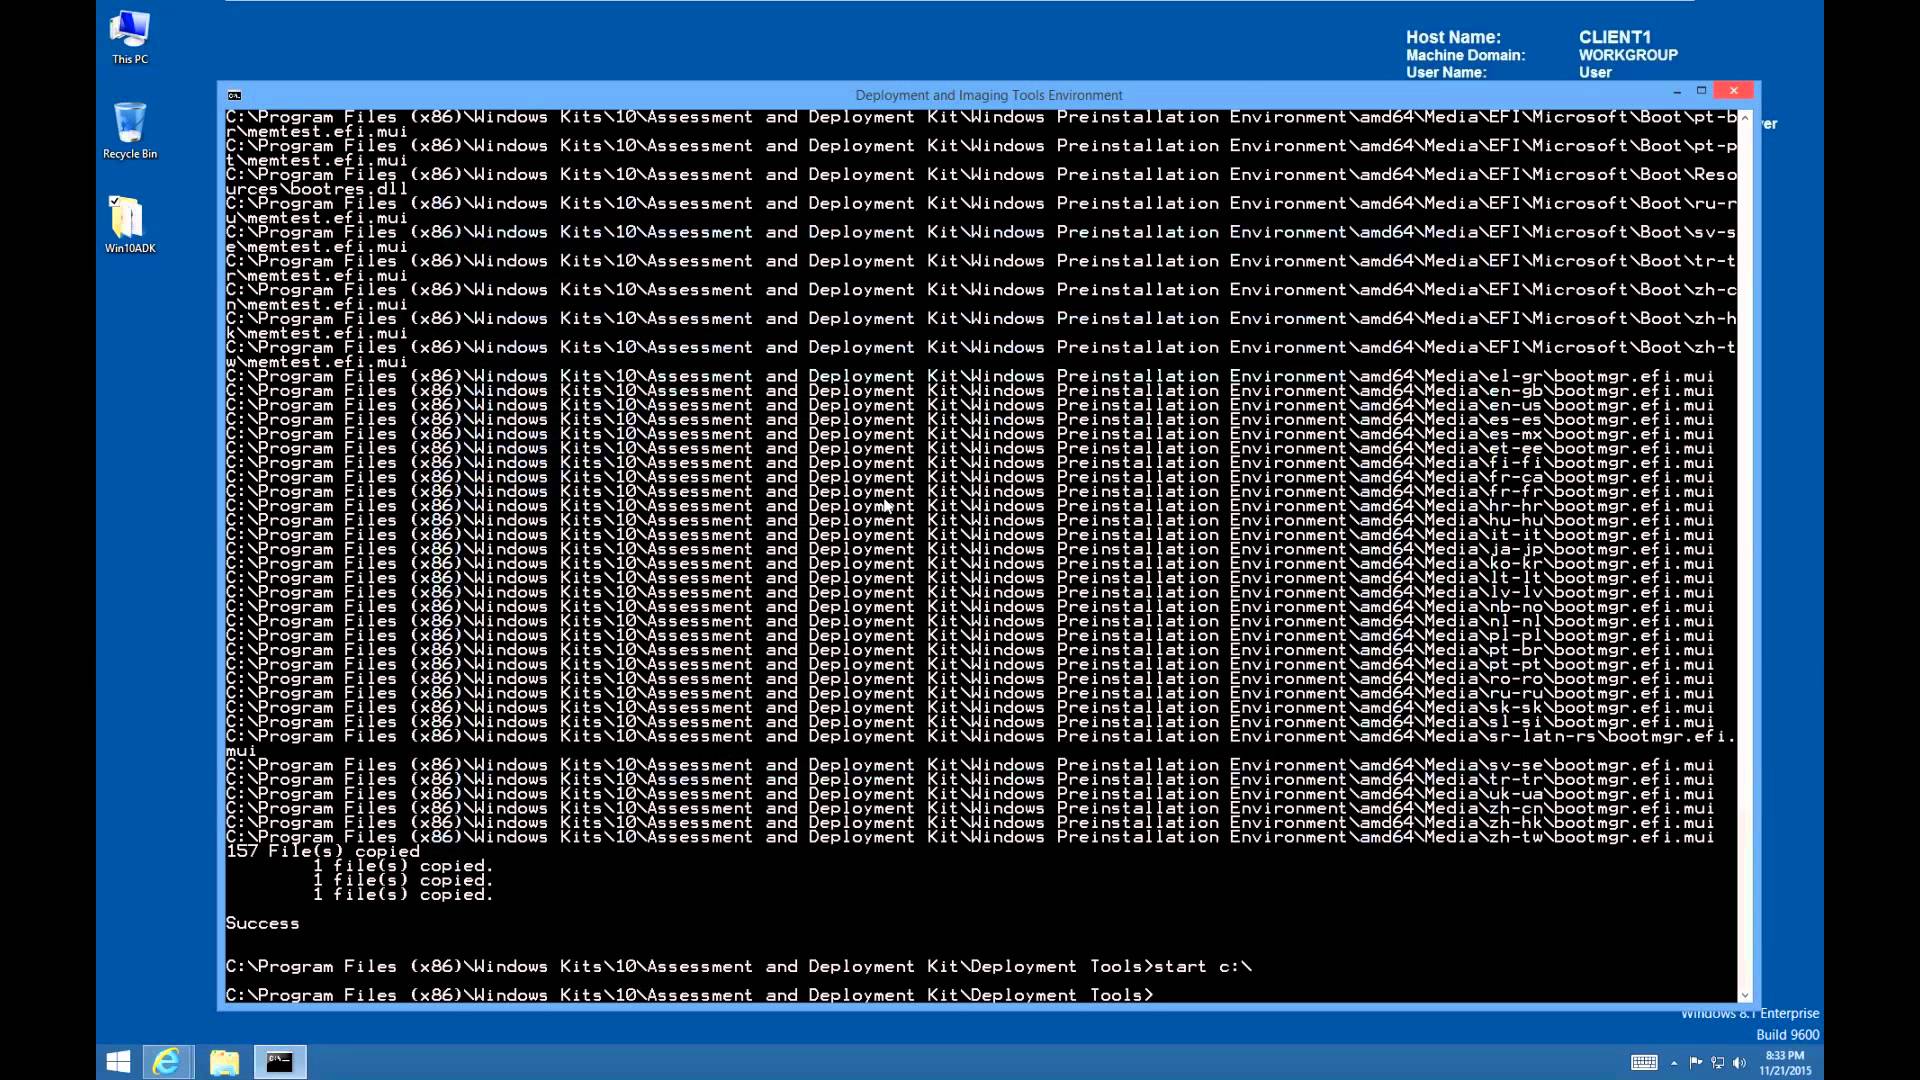
Task: Click Recycle Bin desktop icon
Action: (x=131, y=131)
